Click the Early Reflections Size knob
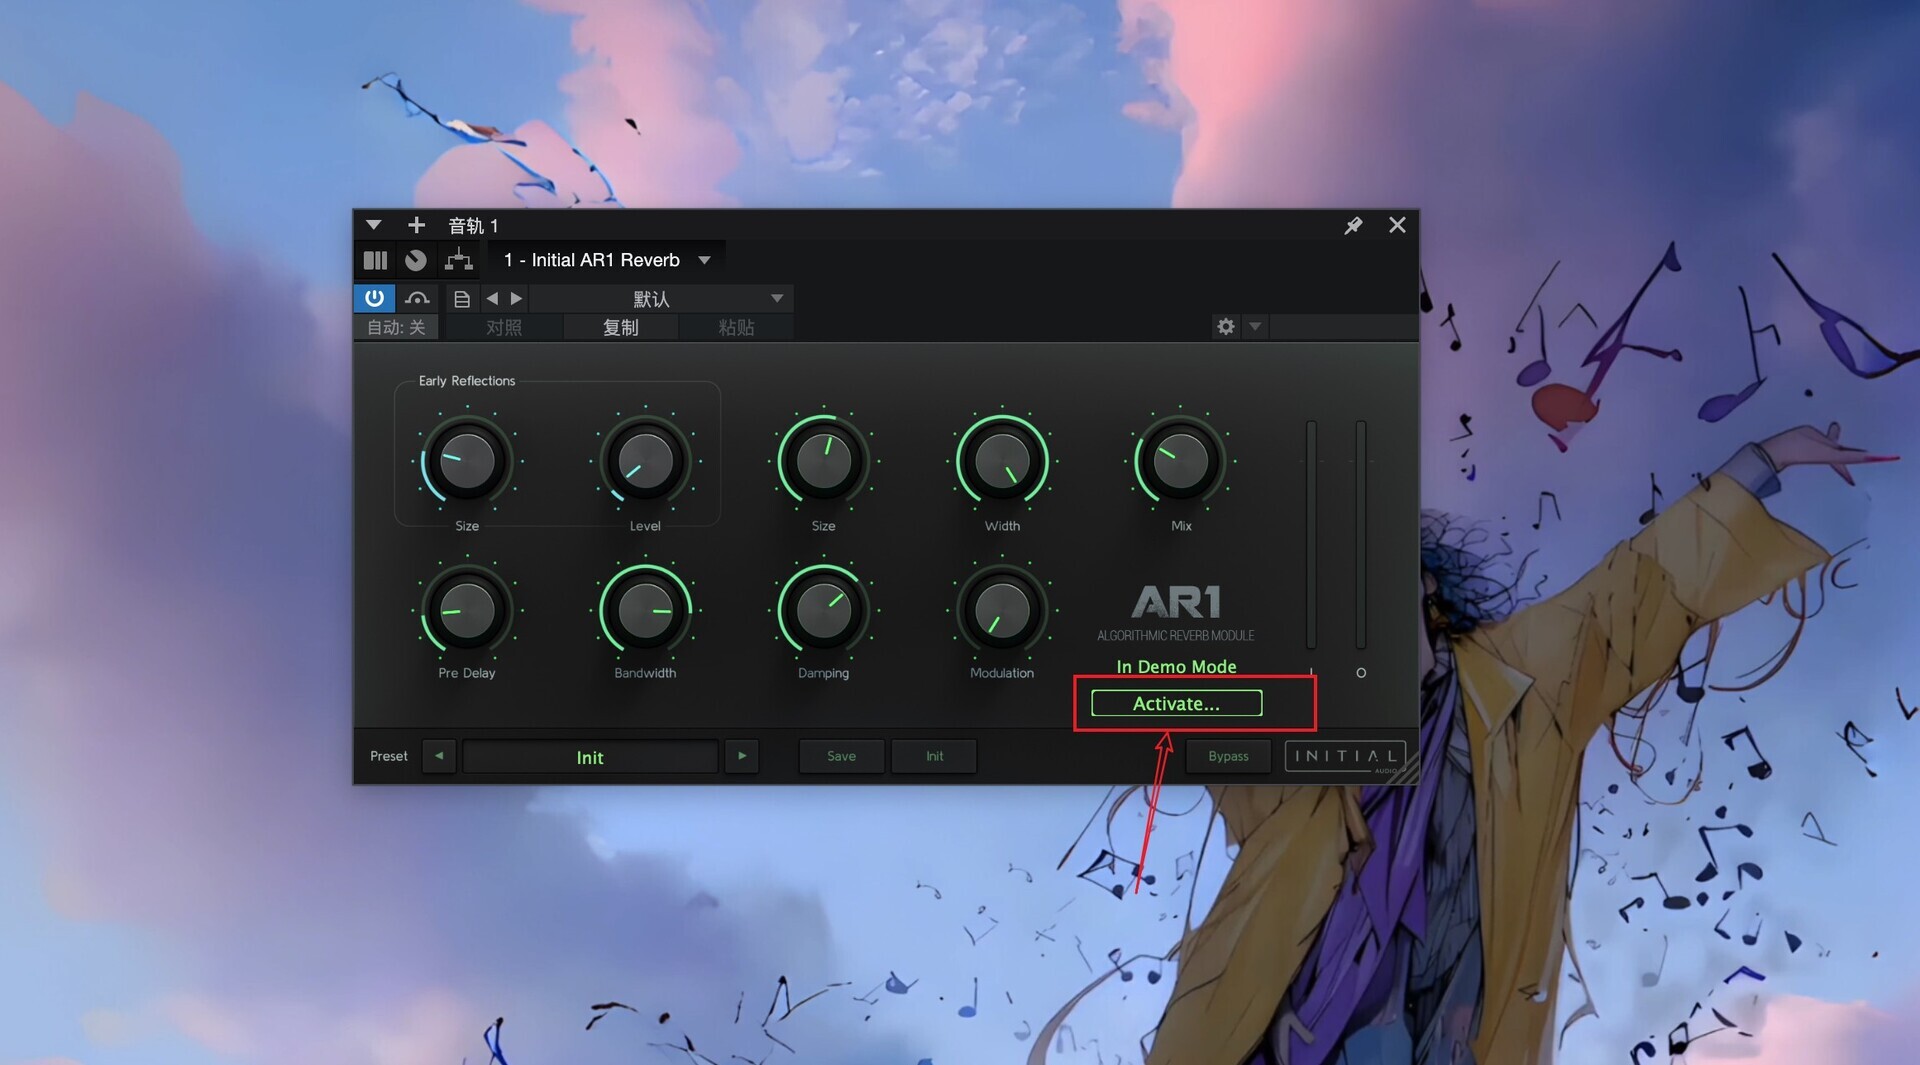 pyautogui.click(x=467, y=461)
